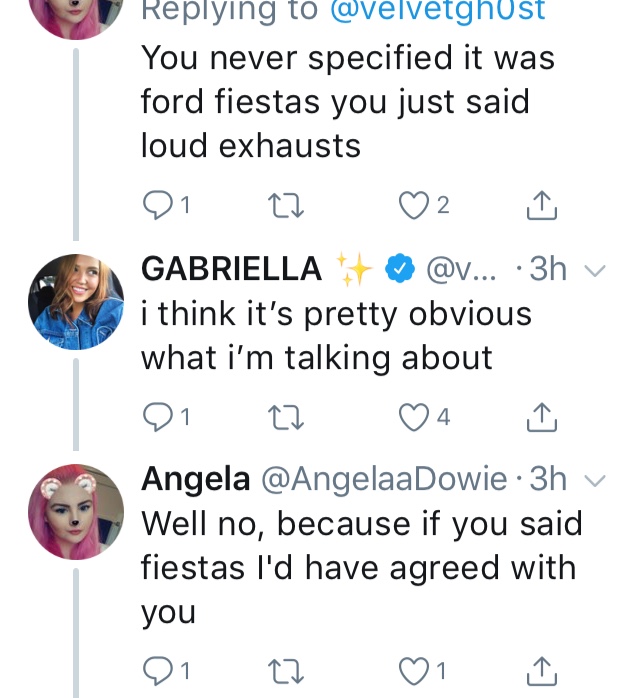This screenshot has width=636, height=698.
Task: Open the @AngelaaDowie handle link
Action: click(x=384, y=479)
